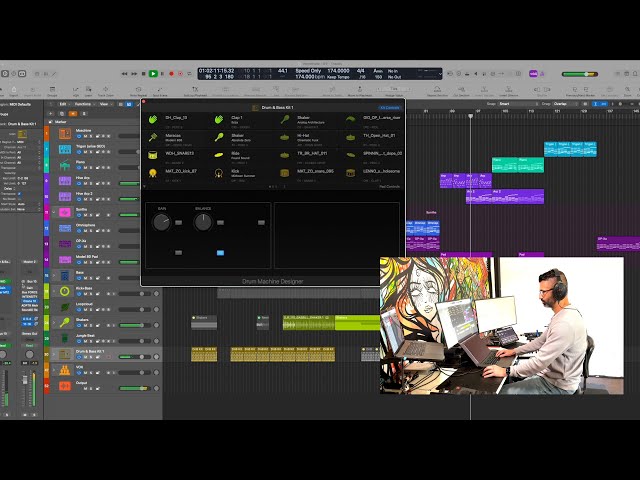This screenshot has height=480, width=640.
Task: Select the Ride cymbal pad
Action: (242, 156)
